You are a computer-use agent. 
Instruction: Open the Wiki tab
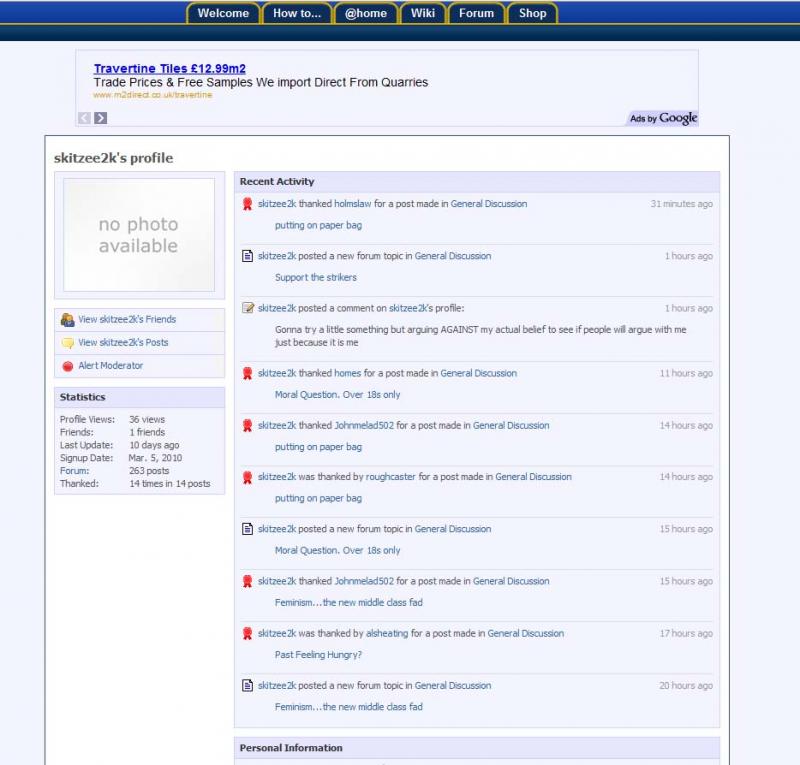point(422,13)
